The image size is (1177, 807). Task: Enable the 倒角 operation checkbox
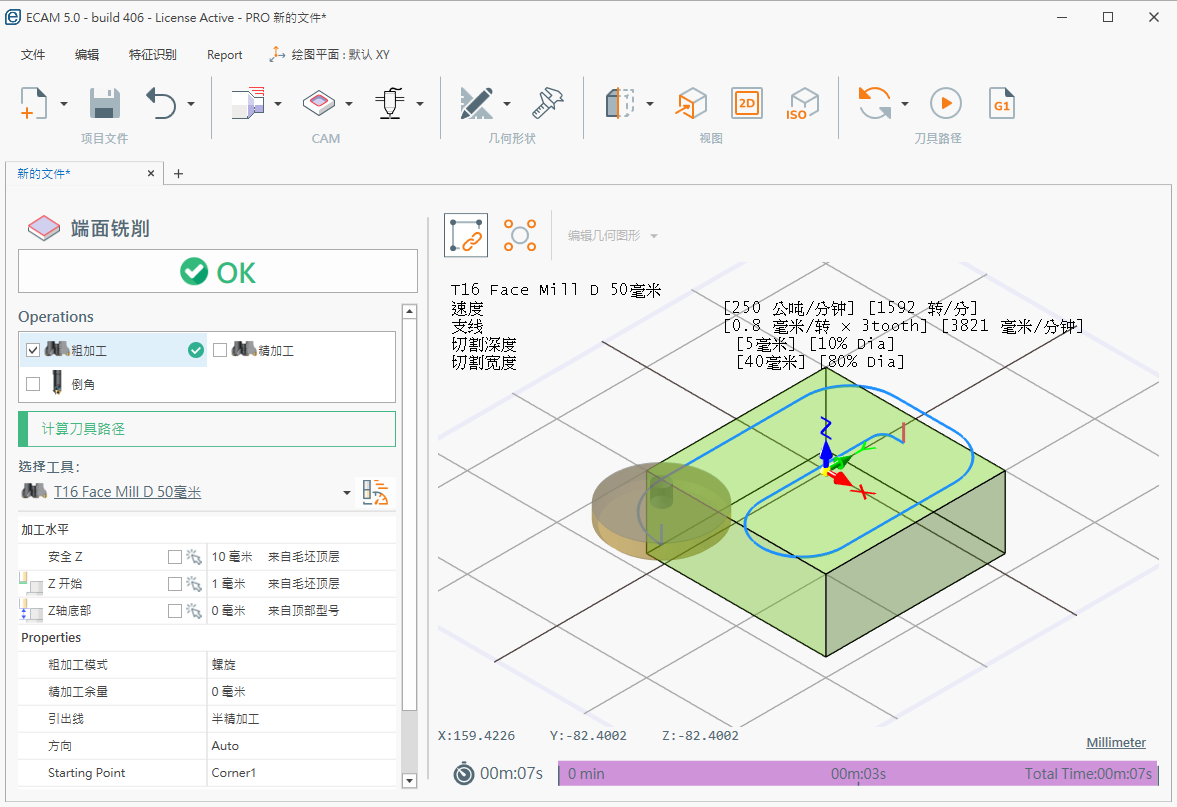point(33,383)
